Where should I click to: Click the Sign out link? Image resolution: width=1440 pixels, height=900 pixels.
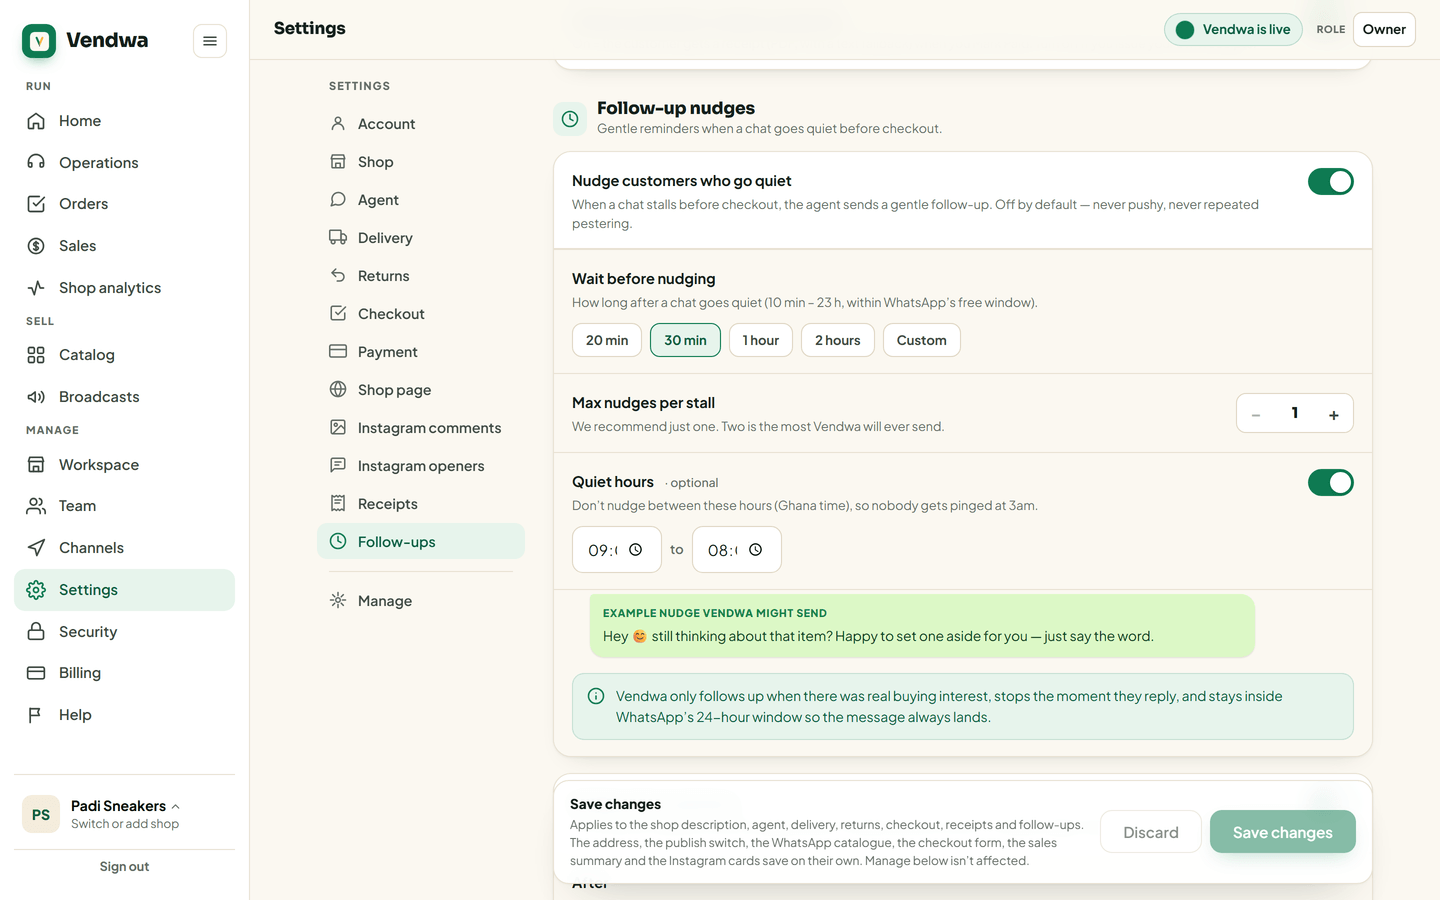click(x=124, y=867)
